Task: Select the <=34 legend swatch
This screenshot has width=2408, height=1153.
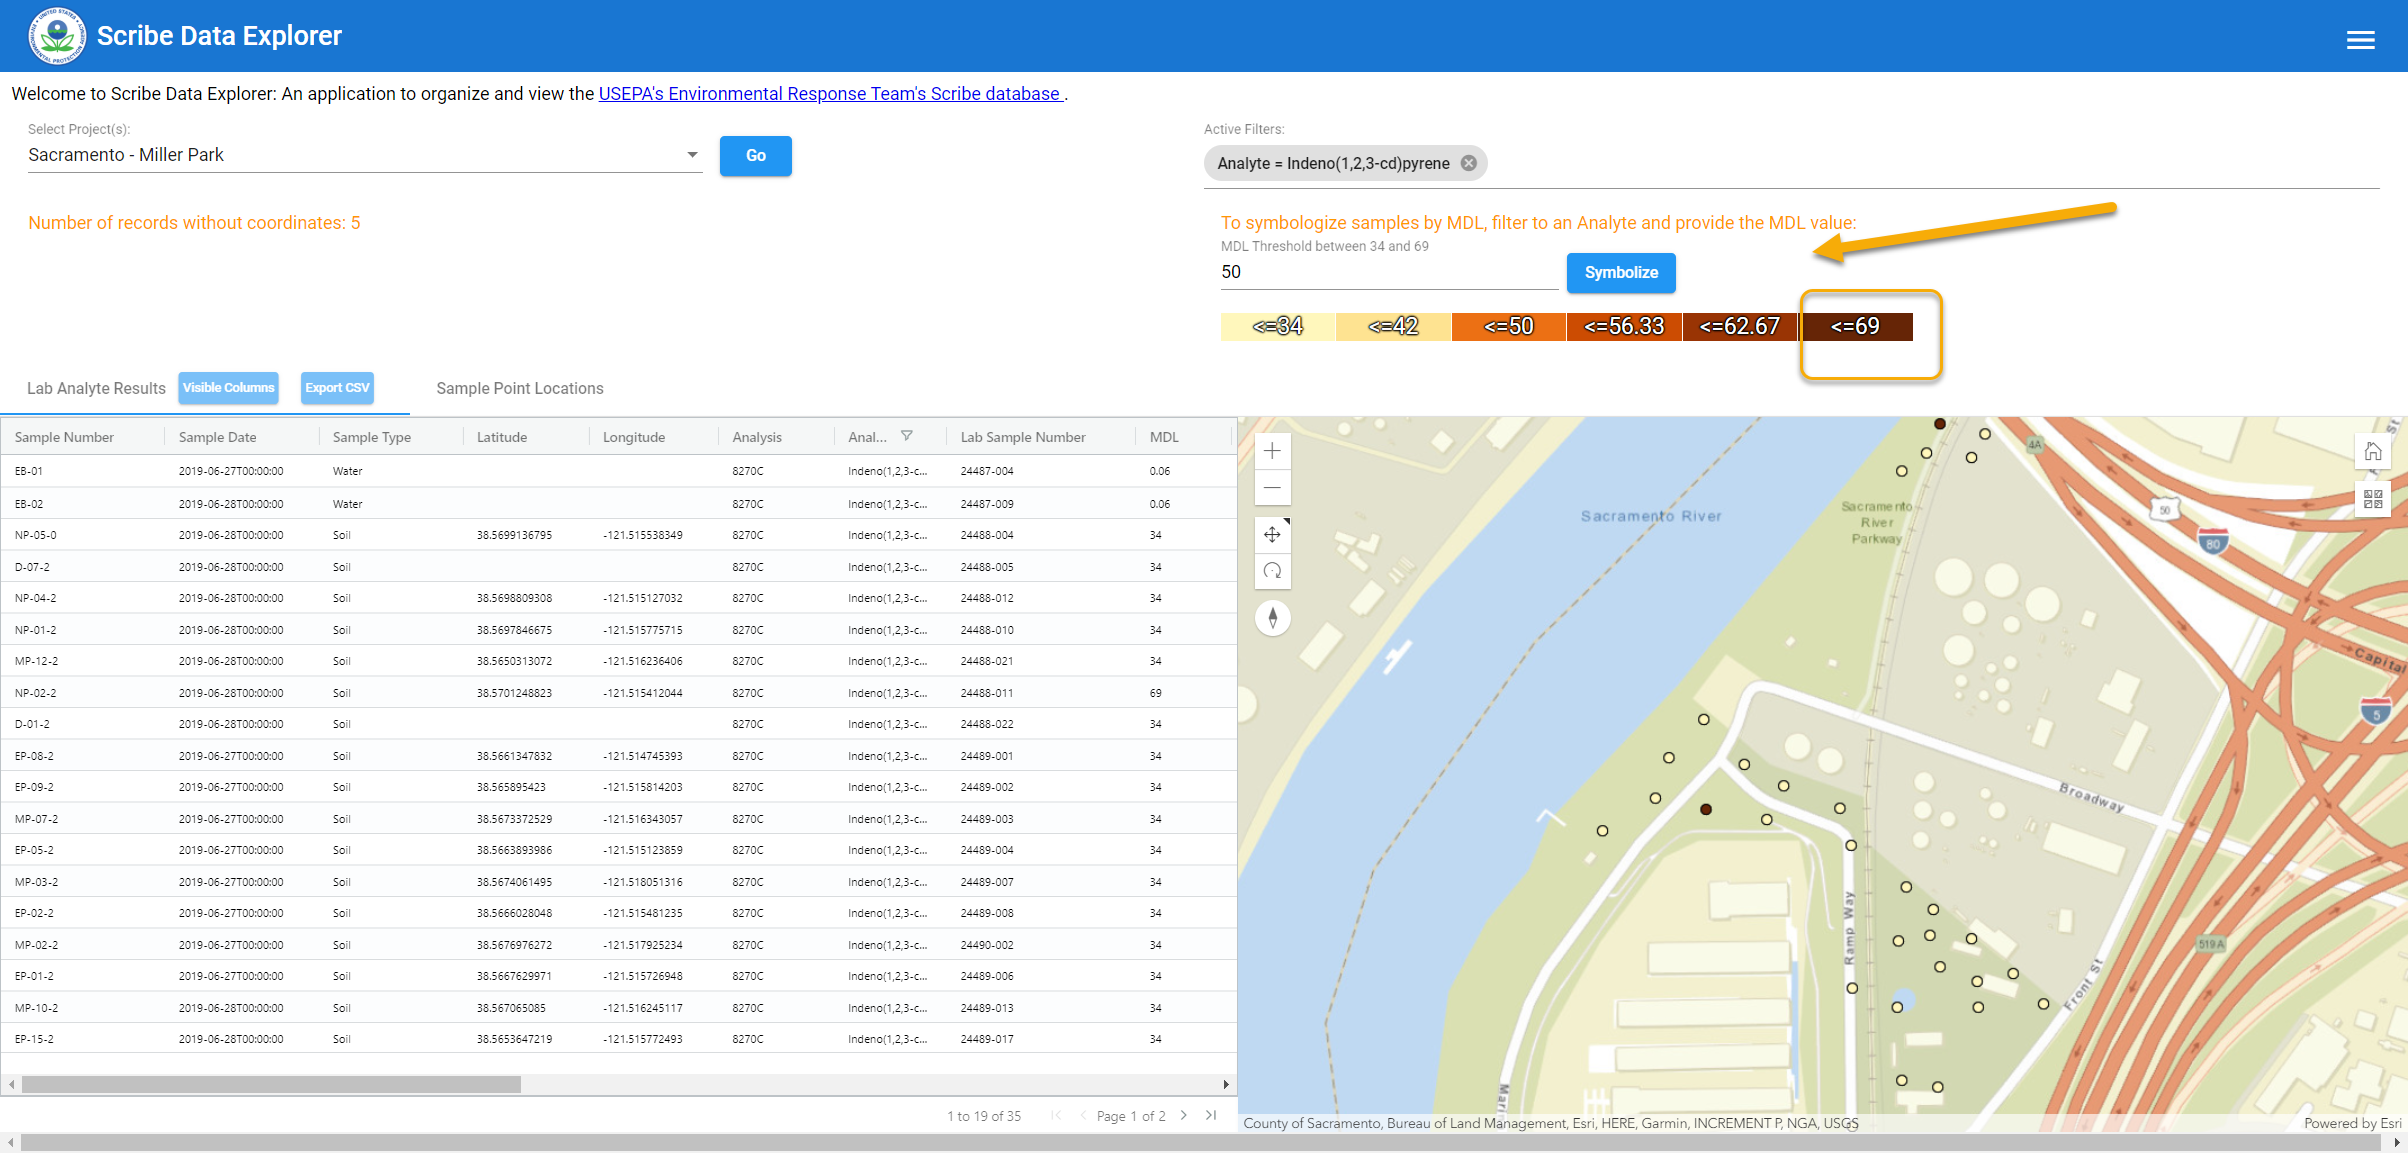Action: [1278, 326]
